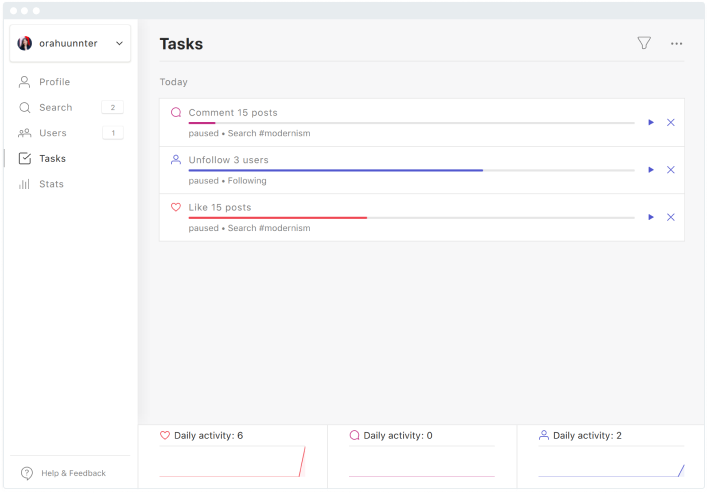This screenshot has height=493, width=708.
Task: Resume the Unfollow 3 users task
Action: (651, 170)
